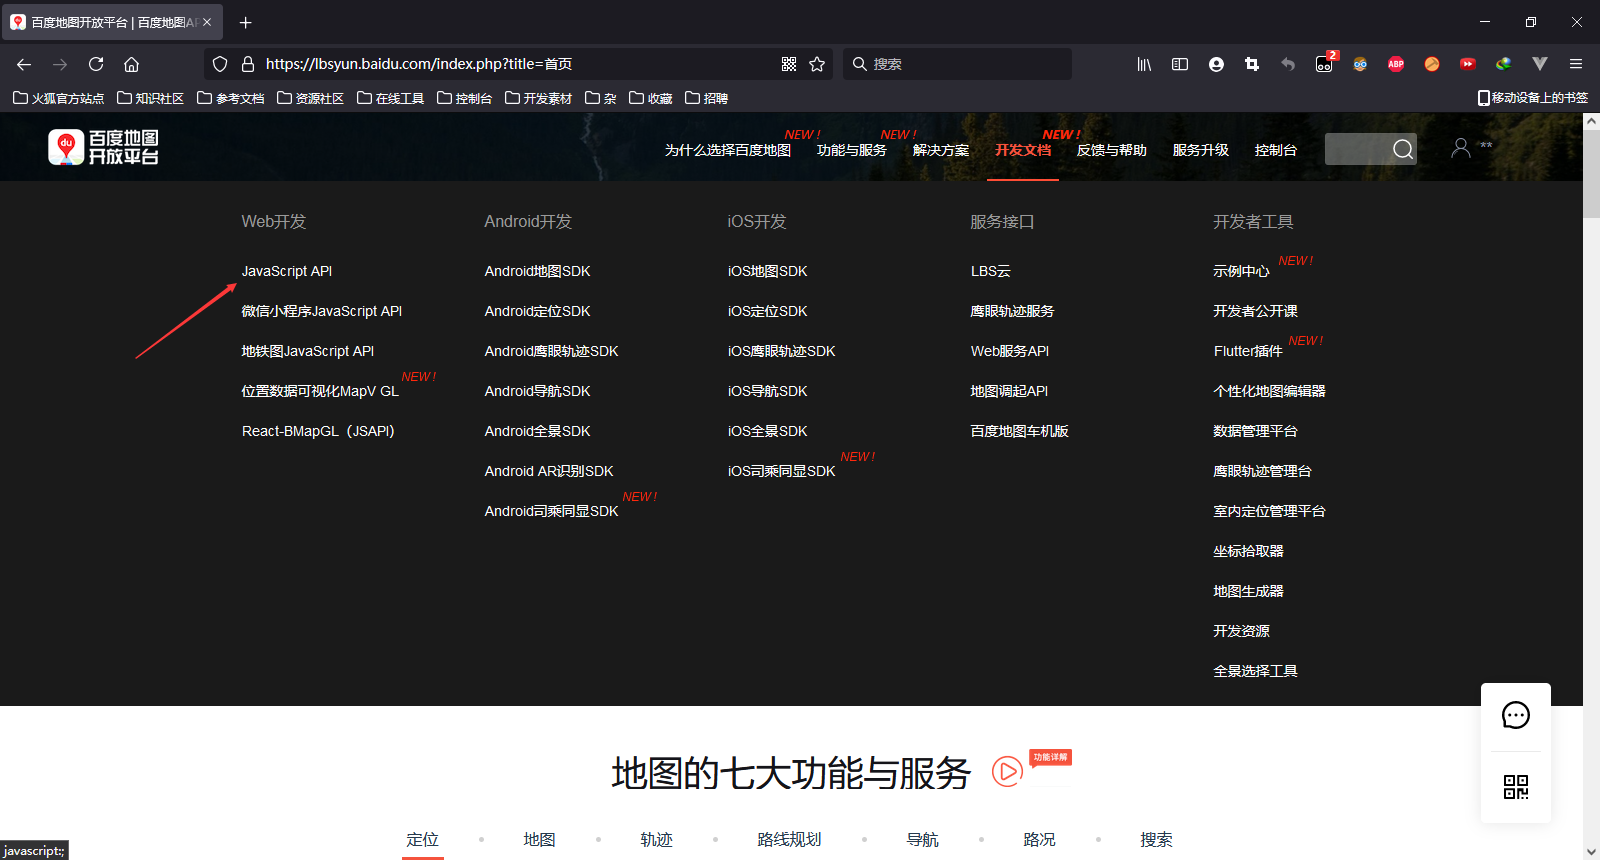The width and height of the screenshot is (1600, 860).
Task: Bookmark this page with the star icon
Action: click(x=817, y=64)
